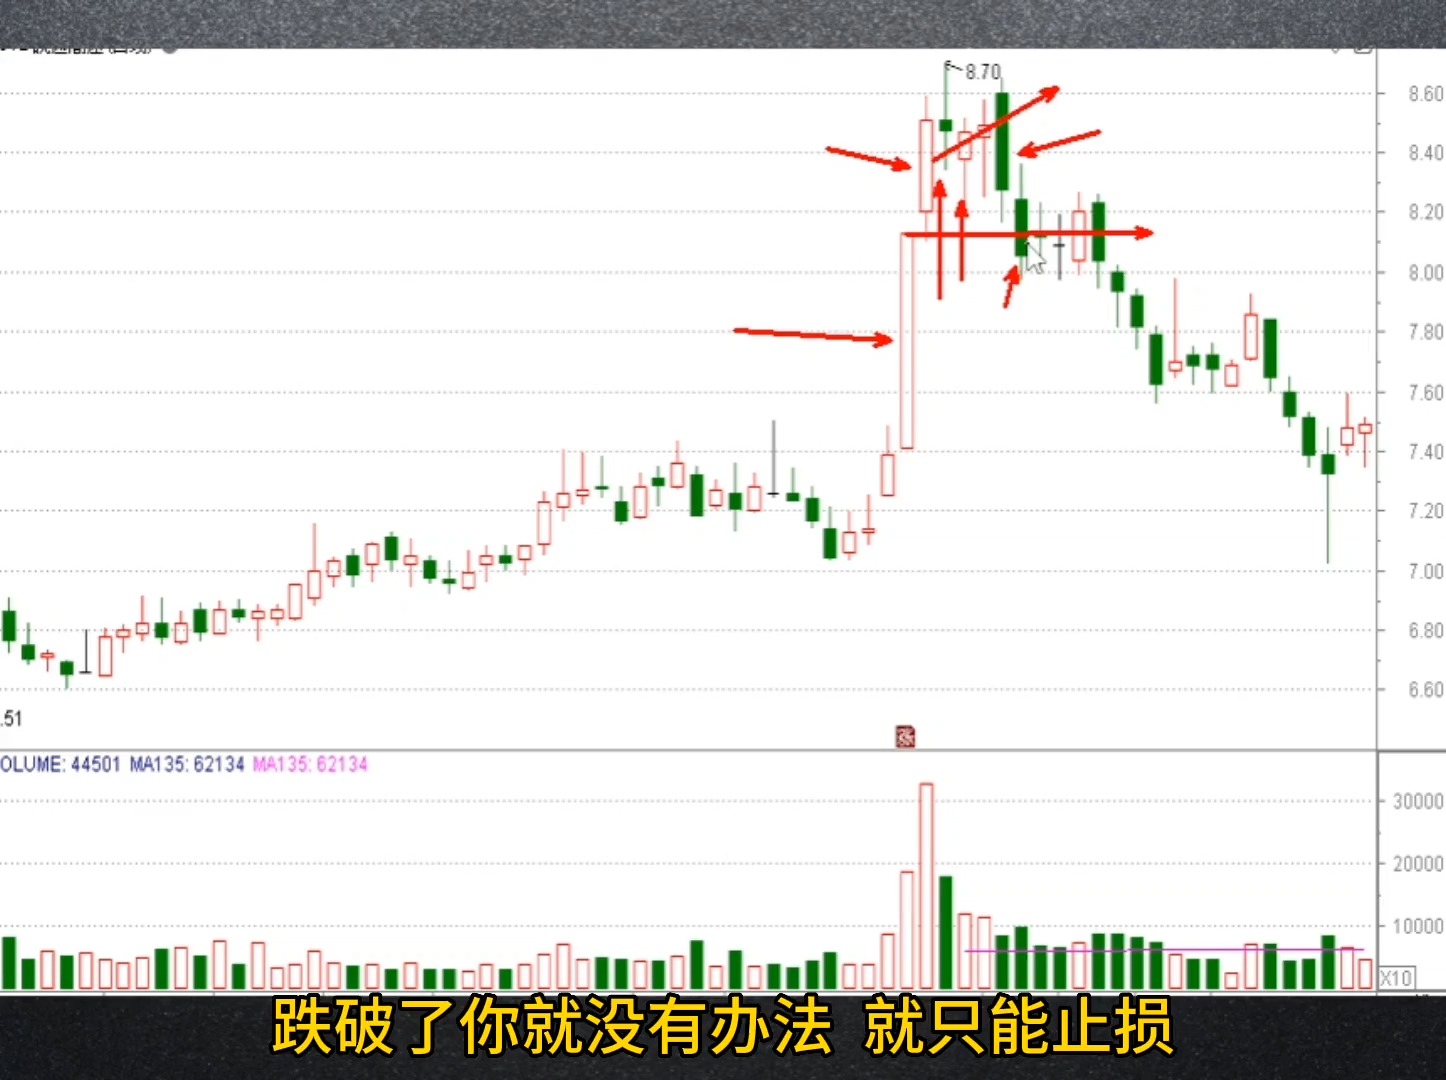Click the magenta MA135: 62134 label
This screenshot has height=1080, width=1446.
coord(310,764)
